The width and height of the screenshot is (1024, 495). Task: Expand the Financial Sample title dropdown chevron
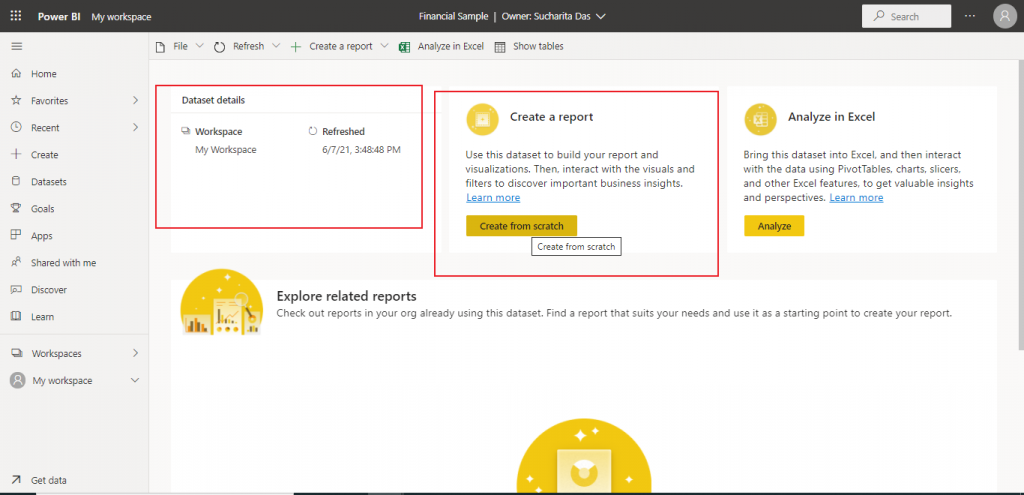tap(601, 16)
